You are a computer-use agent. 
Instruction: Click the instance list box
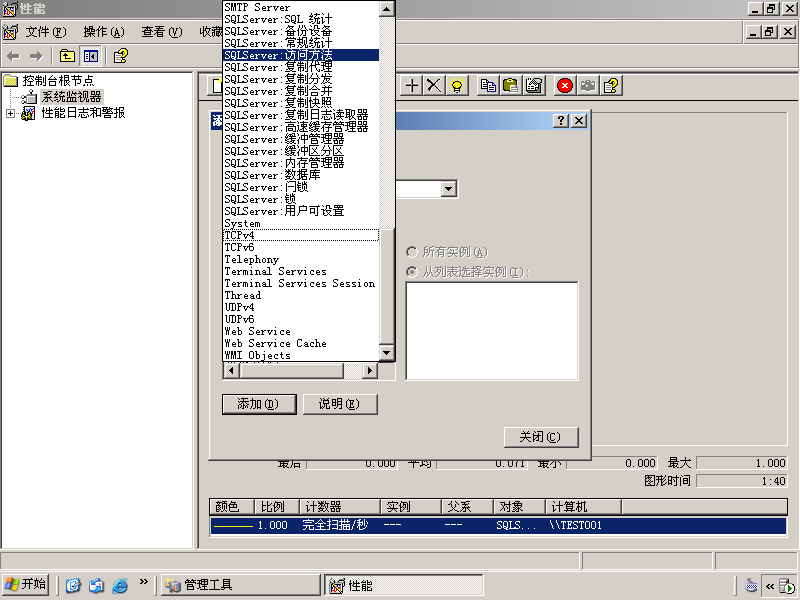[x=492, y=331]
